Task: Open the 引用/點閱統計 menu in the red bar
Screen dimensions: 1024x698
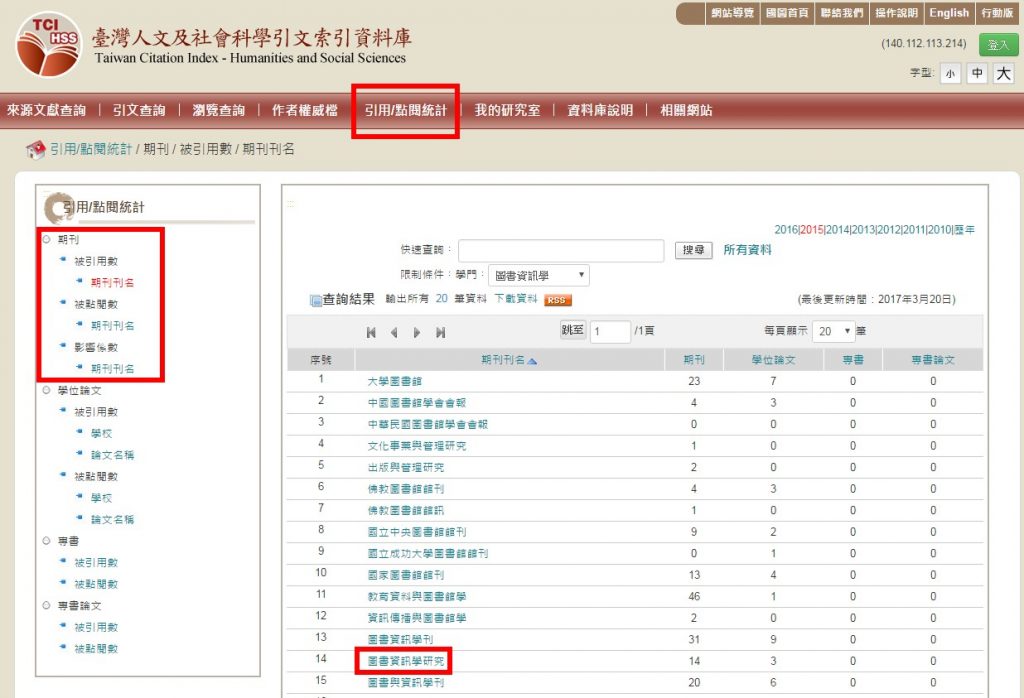Action: click(406, 110)
